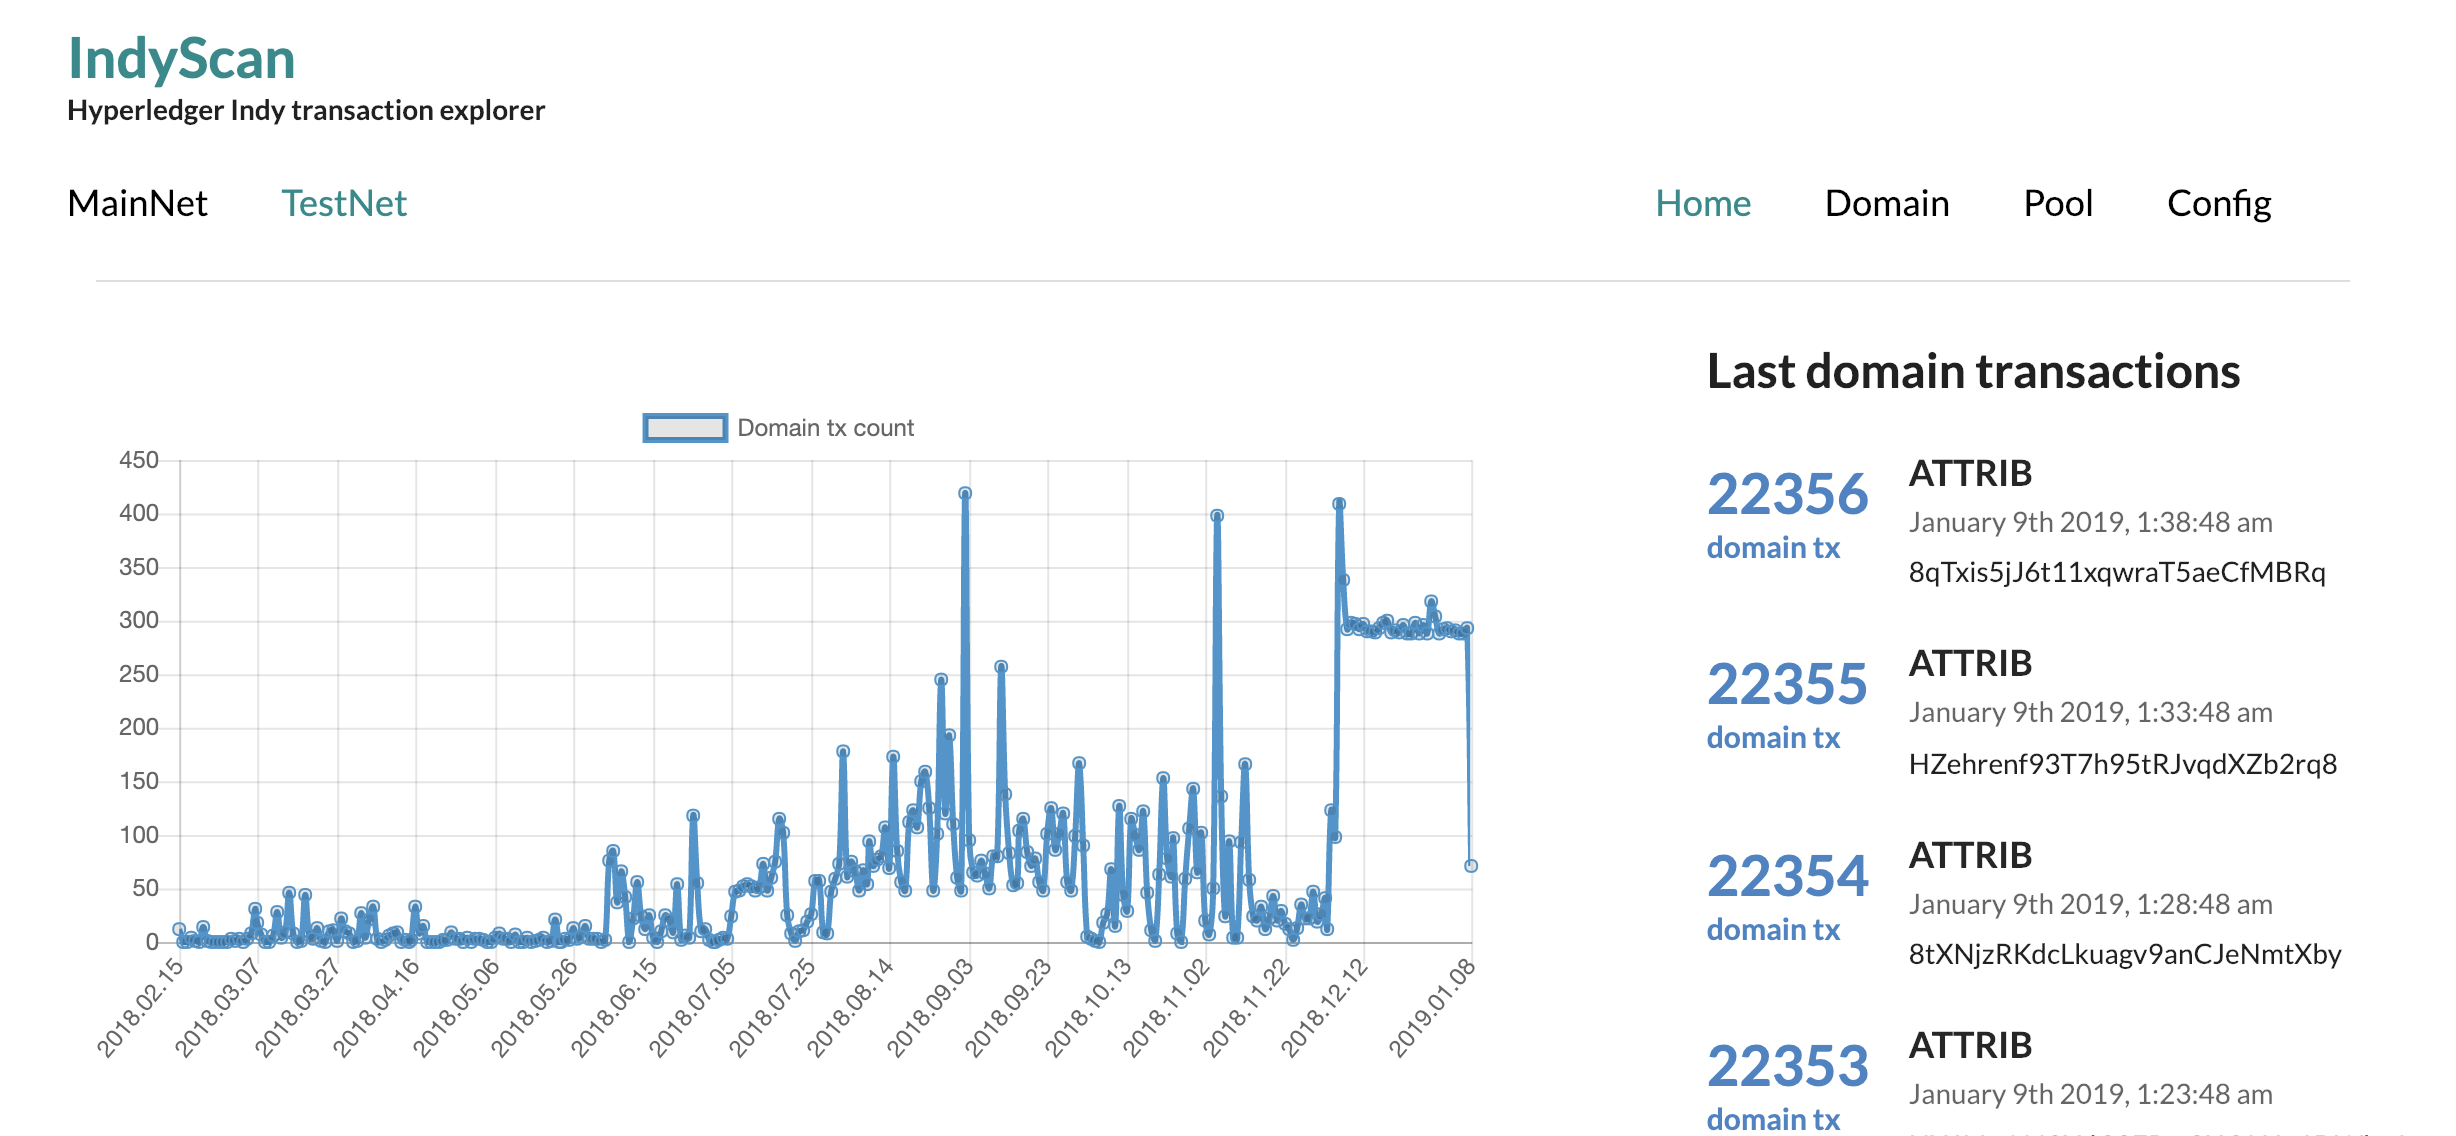
Task: Open transaction number 22355
Action: tap(1787, 684)
